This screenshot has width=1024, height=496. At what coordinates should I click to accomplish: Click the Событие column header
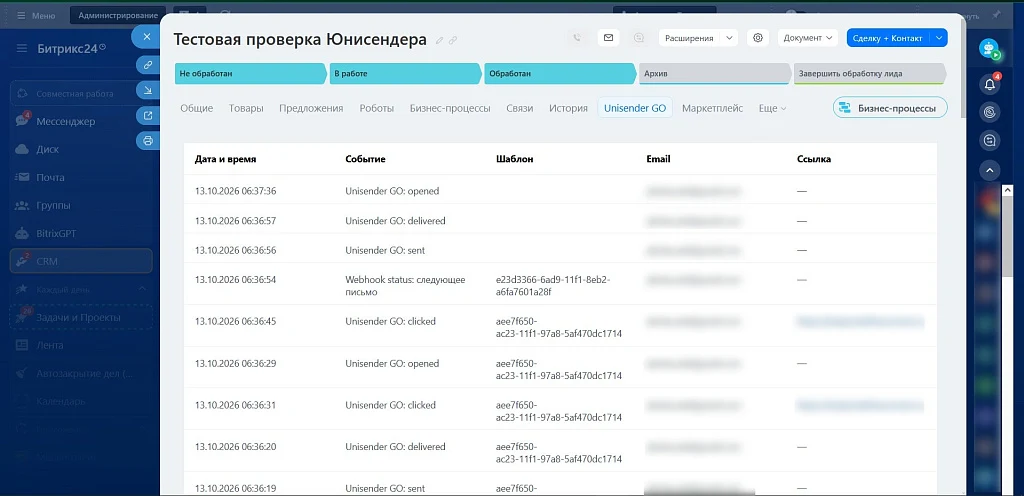[x=365, y=159]
